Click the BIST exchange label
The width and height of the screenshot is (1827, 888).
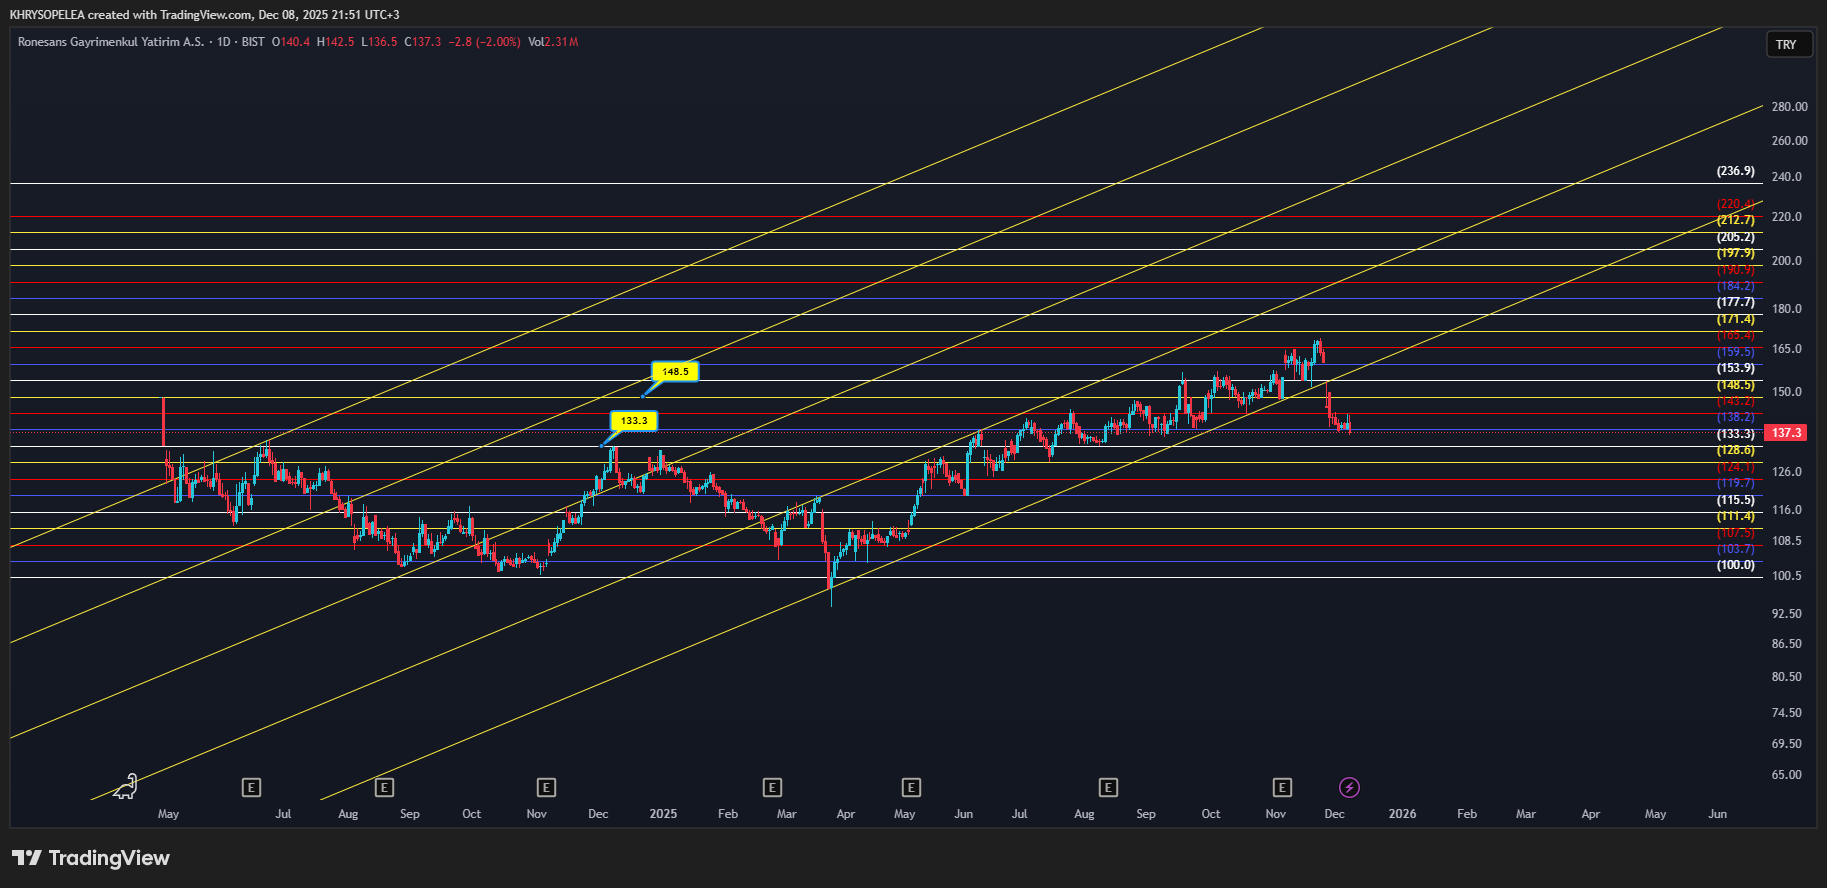coord(253,42)
